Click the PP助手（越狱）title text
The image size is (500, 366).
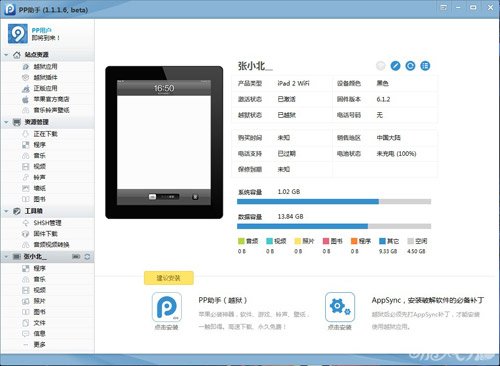(223, 300)
